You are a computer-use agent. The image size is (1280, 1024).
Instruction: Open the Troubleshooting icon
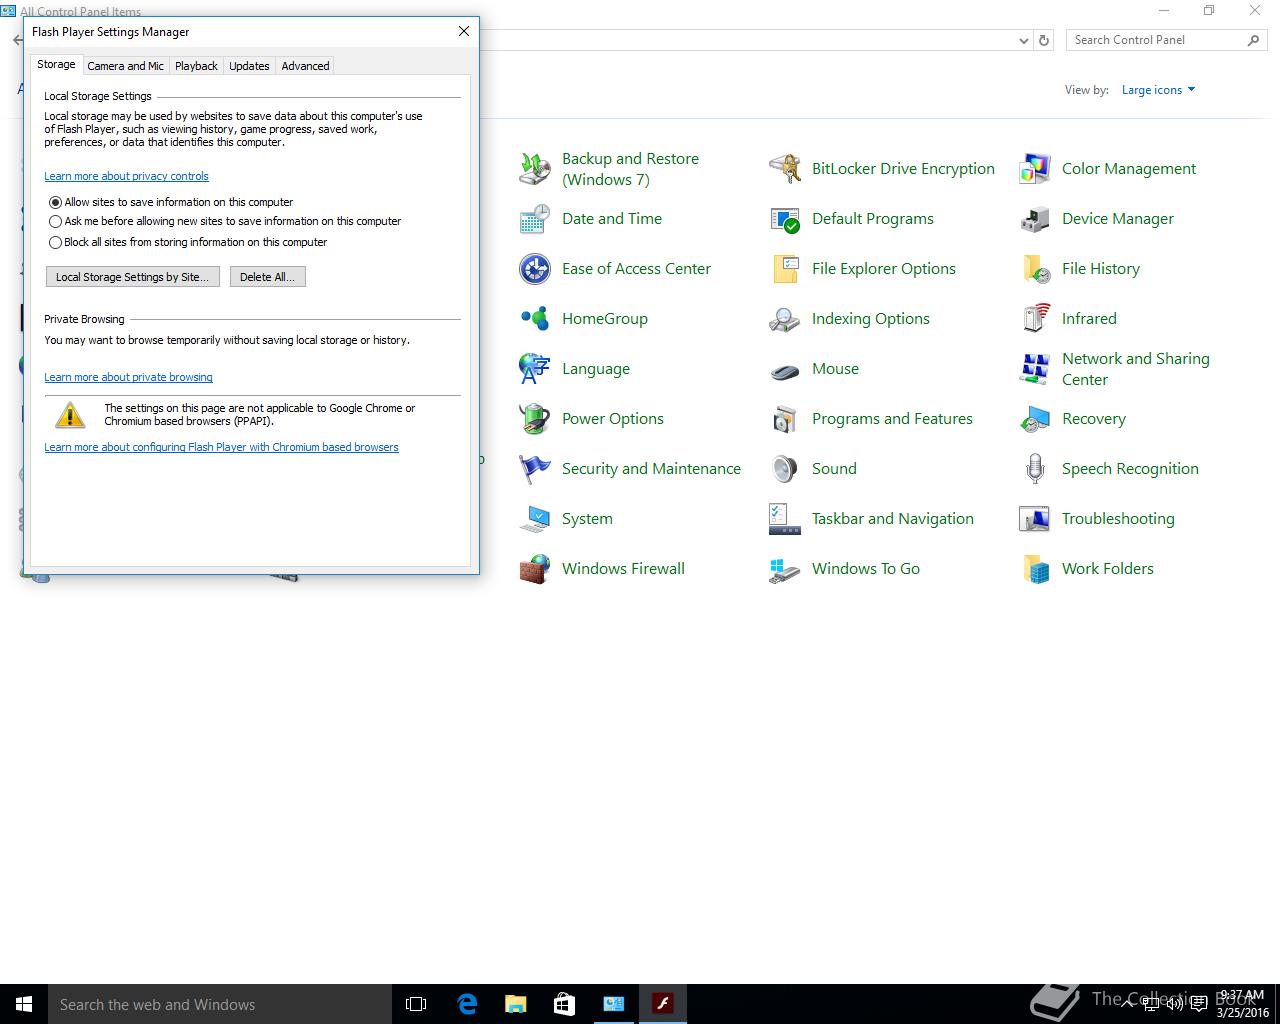coord(1035,519)
